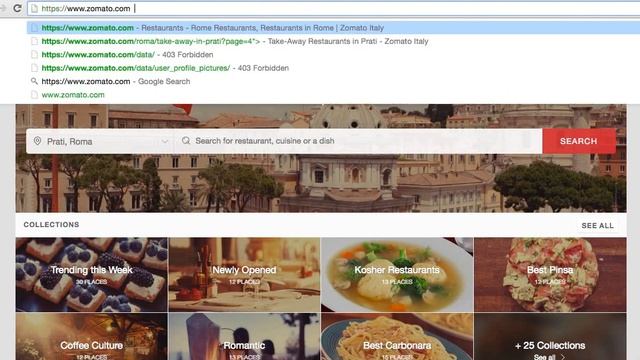Focus the restaurant, cuisine or dish search field

[x=358, y=141]
